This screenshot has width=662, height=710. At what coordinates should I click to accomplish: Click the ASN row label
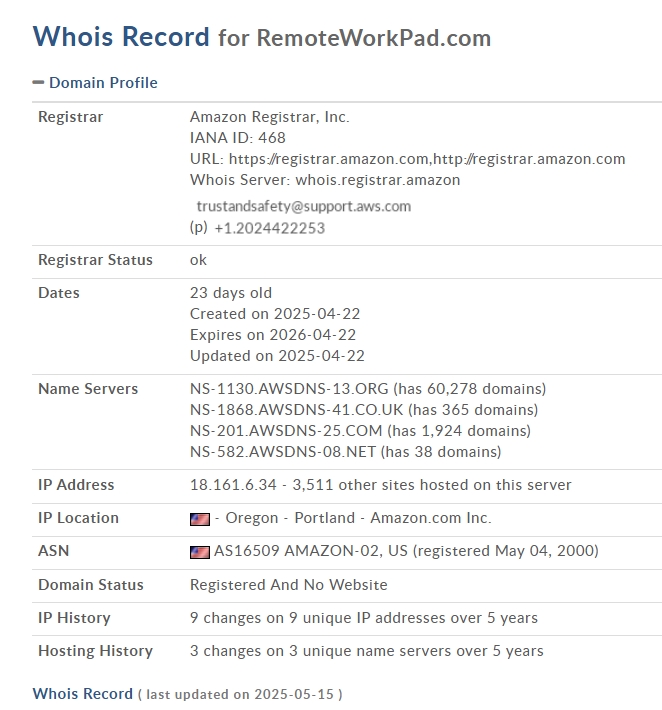click(x=53, y=551)
